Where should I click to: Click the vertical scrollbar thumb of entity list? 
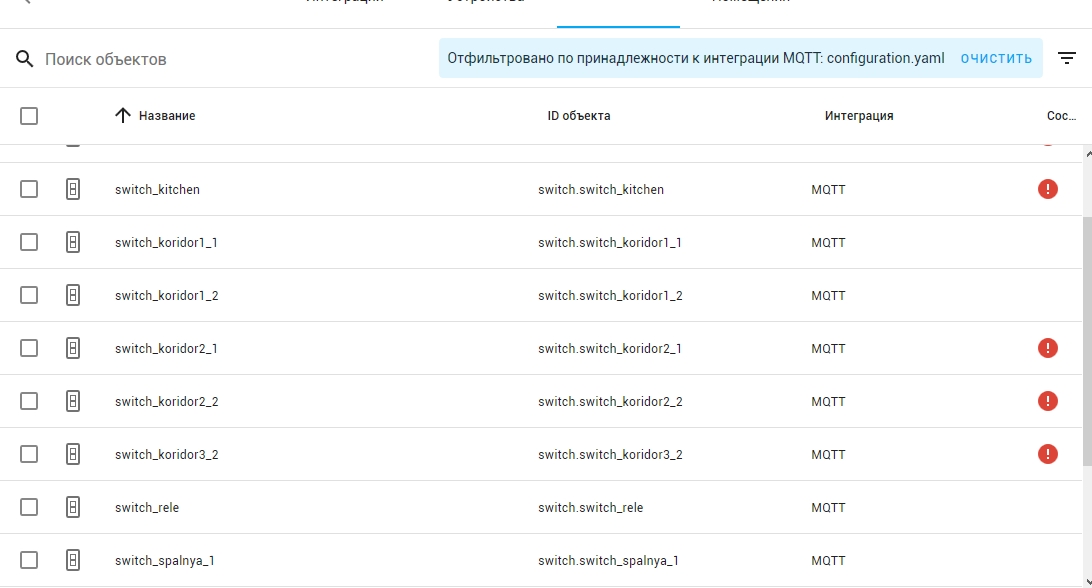coord(1087,341)
